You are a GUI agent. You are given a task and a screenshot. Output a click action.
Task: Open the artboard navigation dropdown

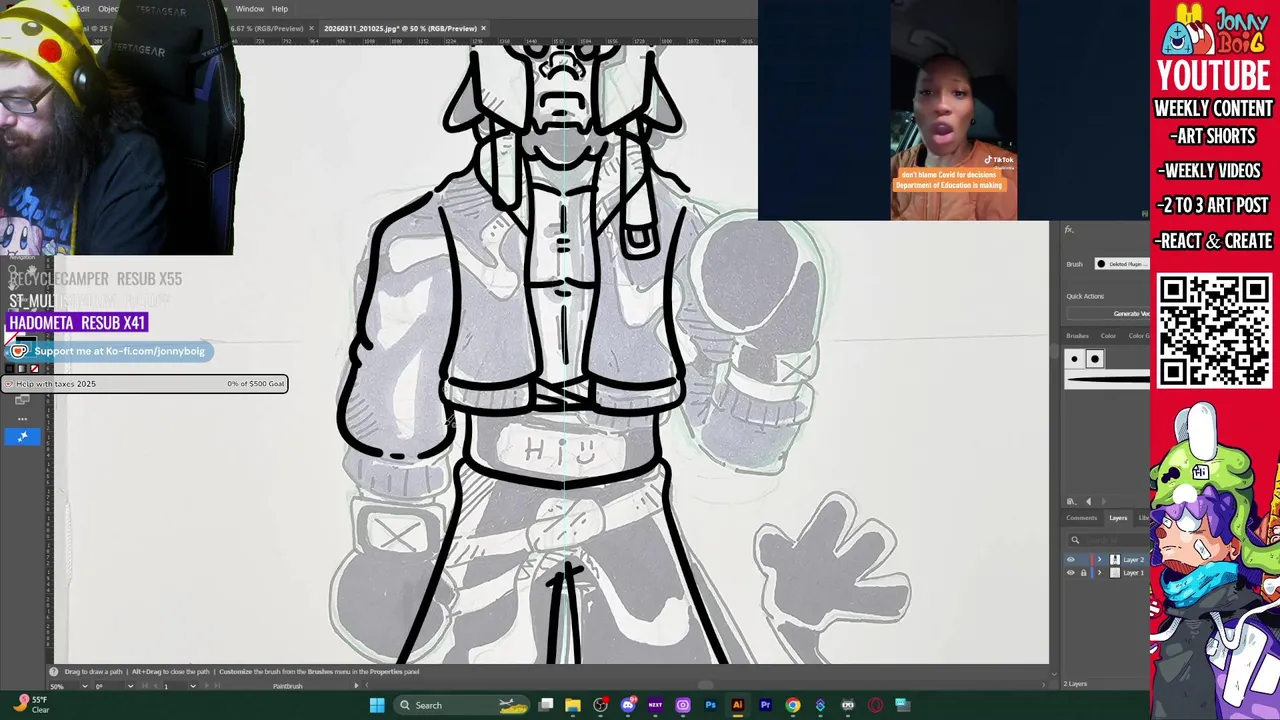(x=193, y=686)
